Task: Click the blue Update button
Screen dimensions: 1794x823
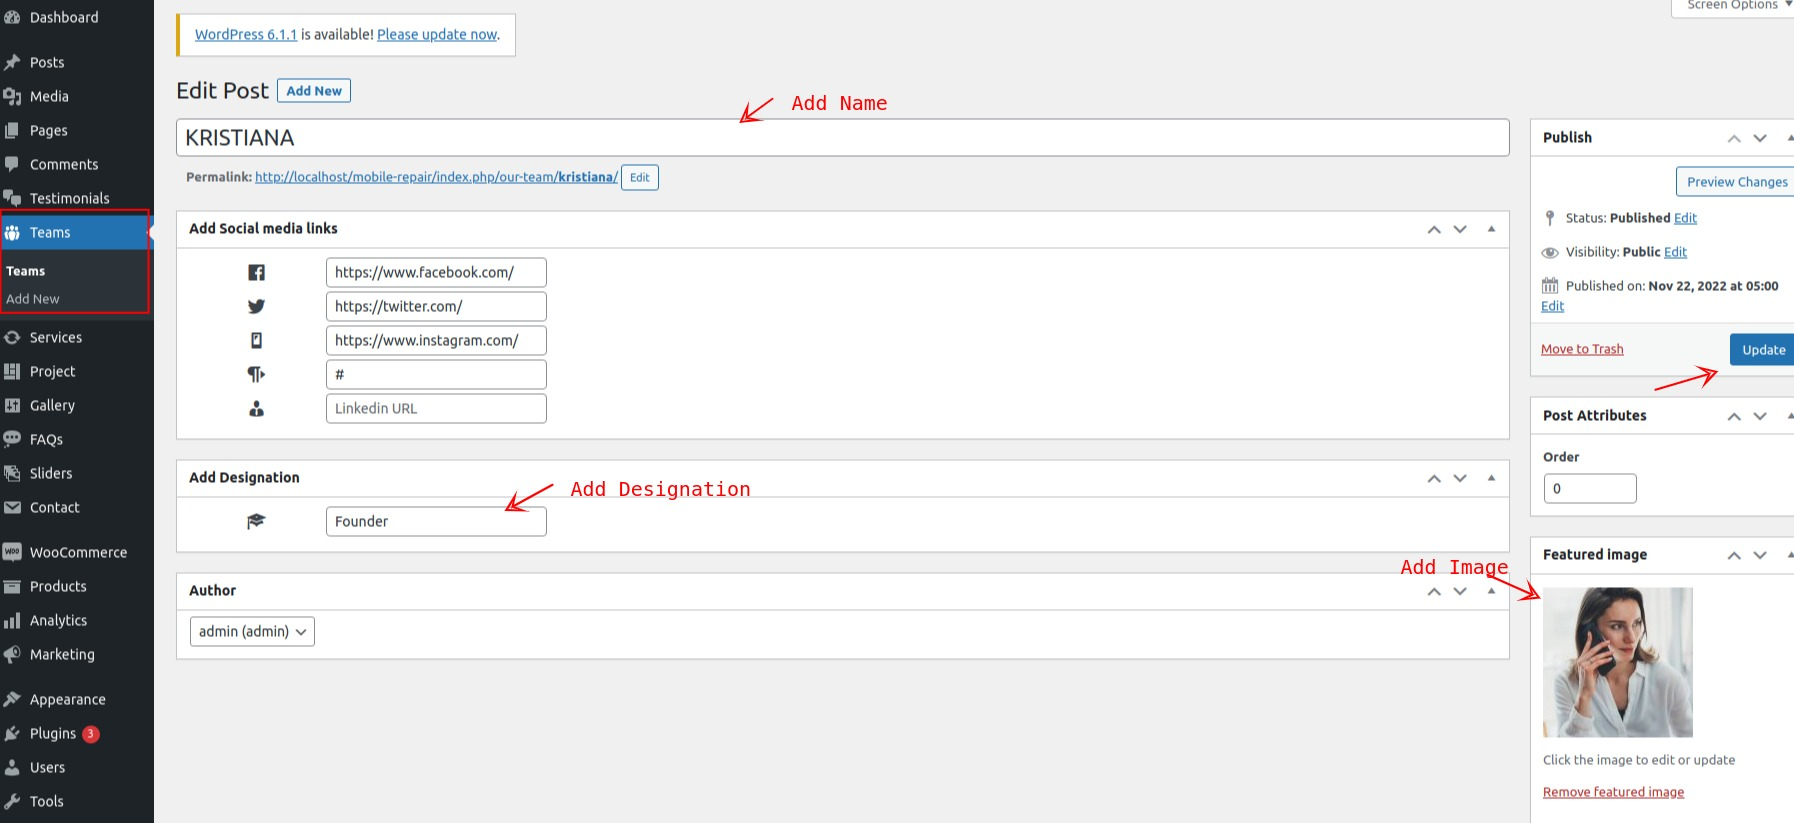Action: (1762, 350)
